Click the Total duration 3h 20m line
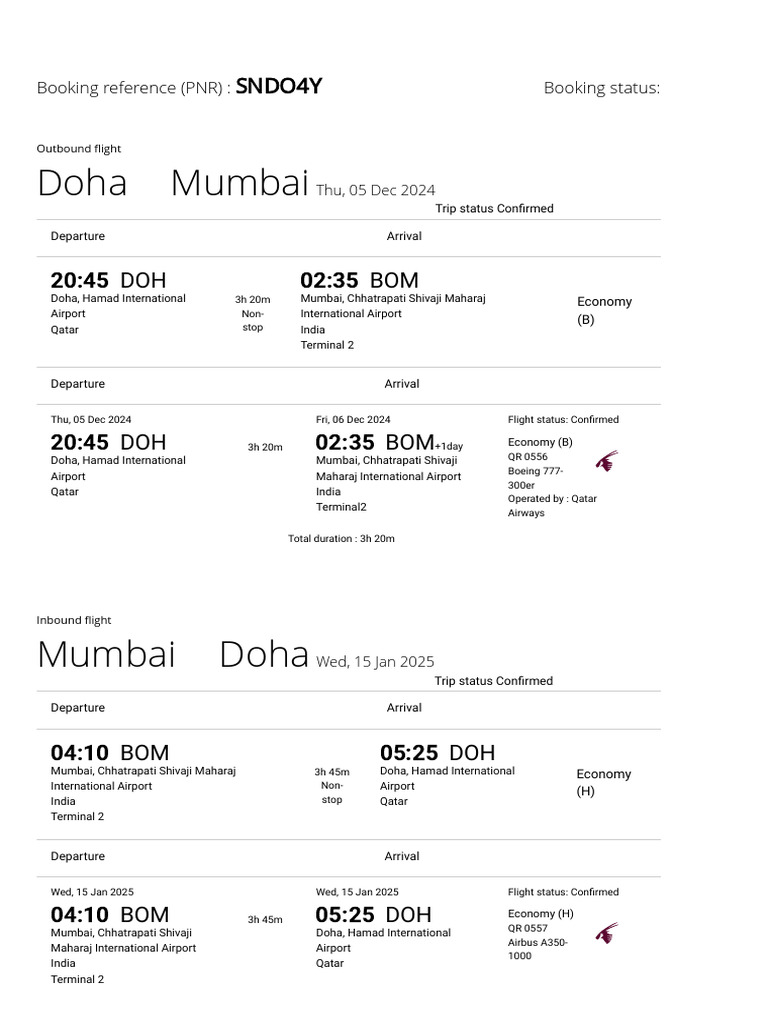Viewport: 768px width, 1024px height. [x=341, y=538]
